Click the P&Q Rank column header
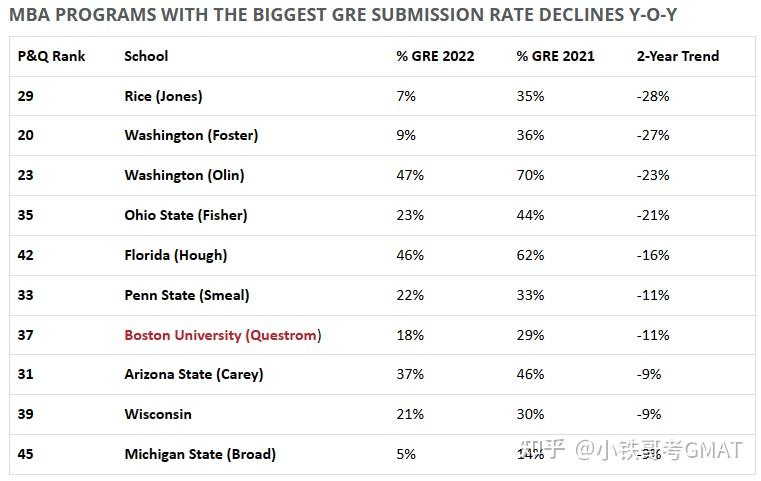Viewport: 761px width, 481px height. 52,56
